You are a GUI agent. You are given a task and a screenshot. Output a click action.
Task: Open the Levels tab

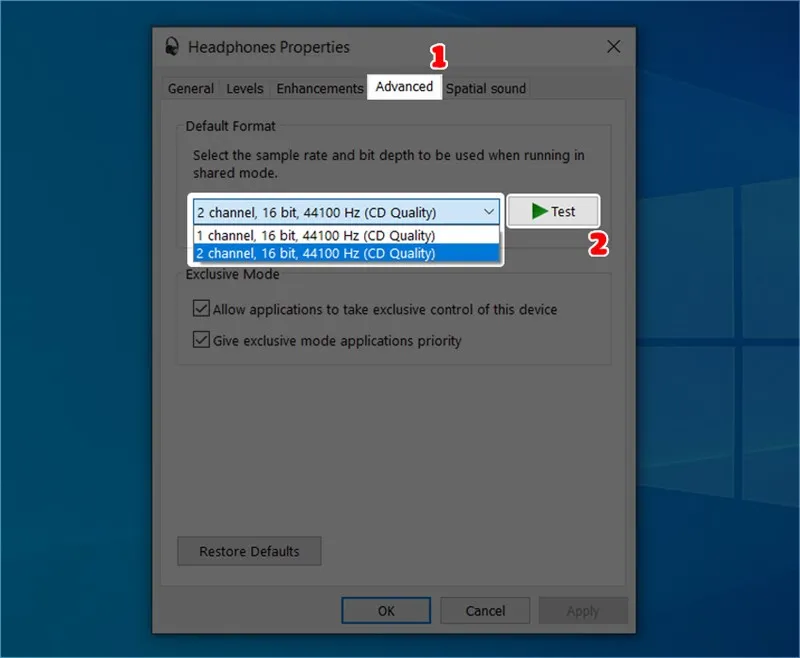(x=245, y=88)
